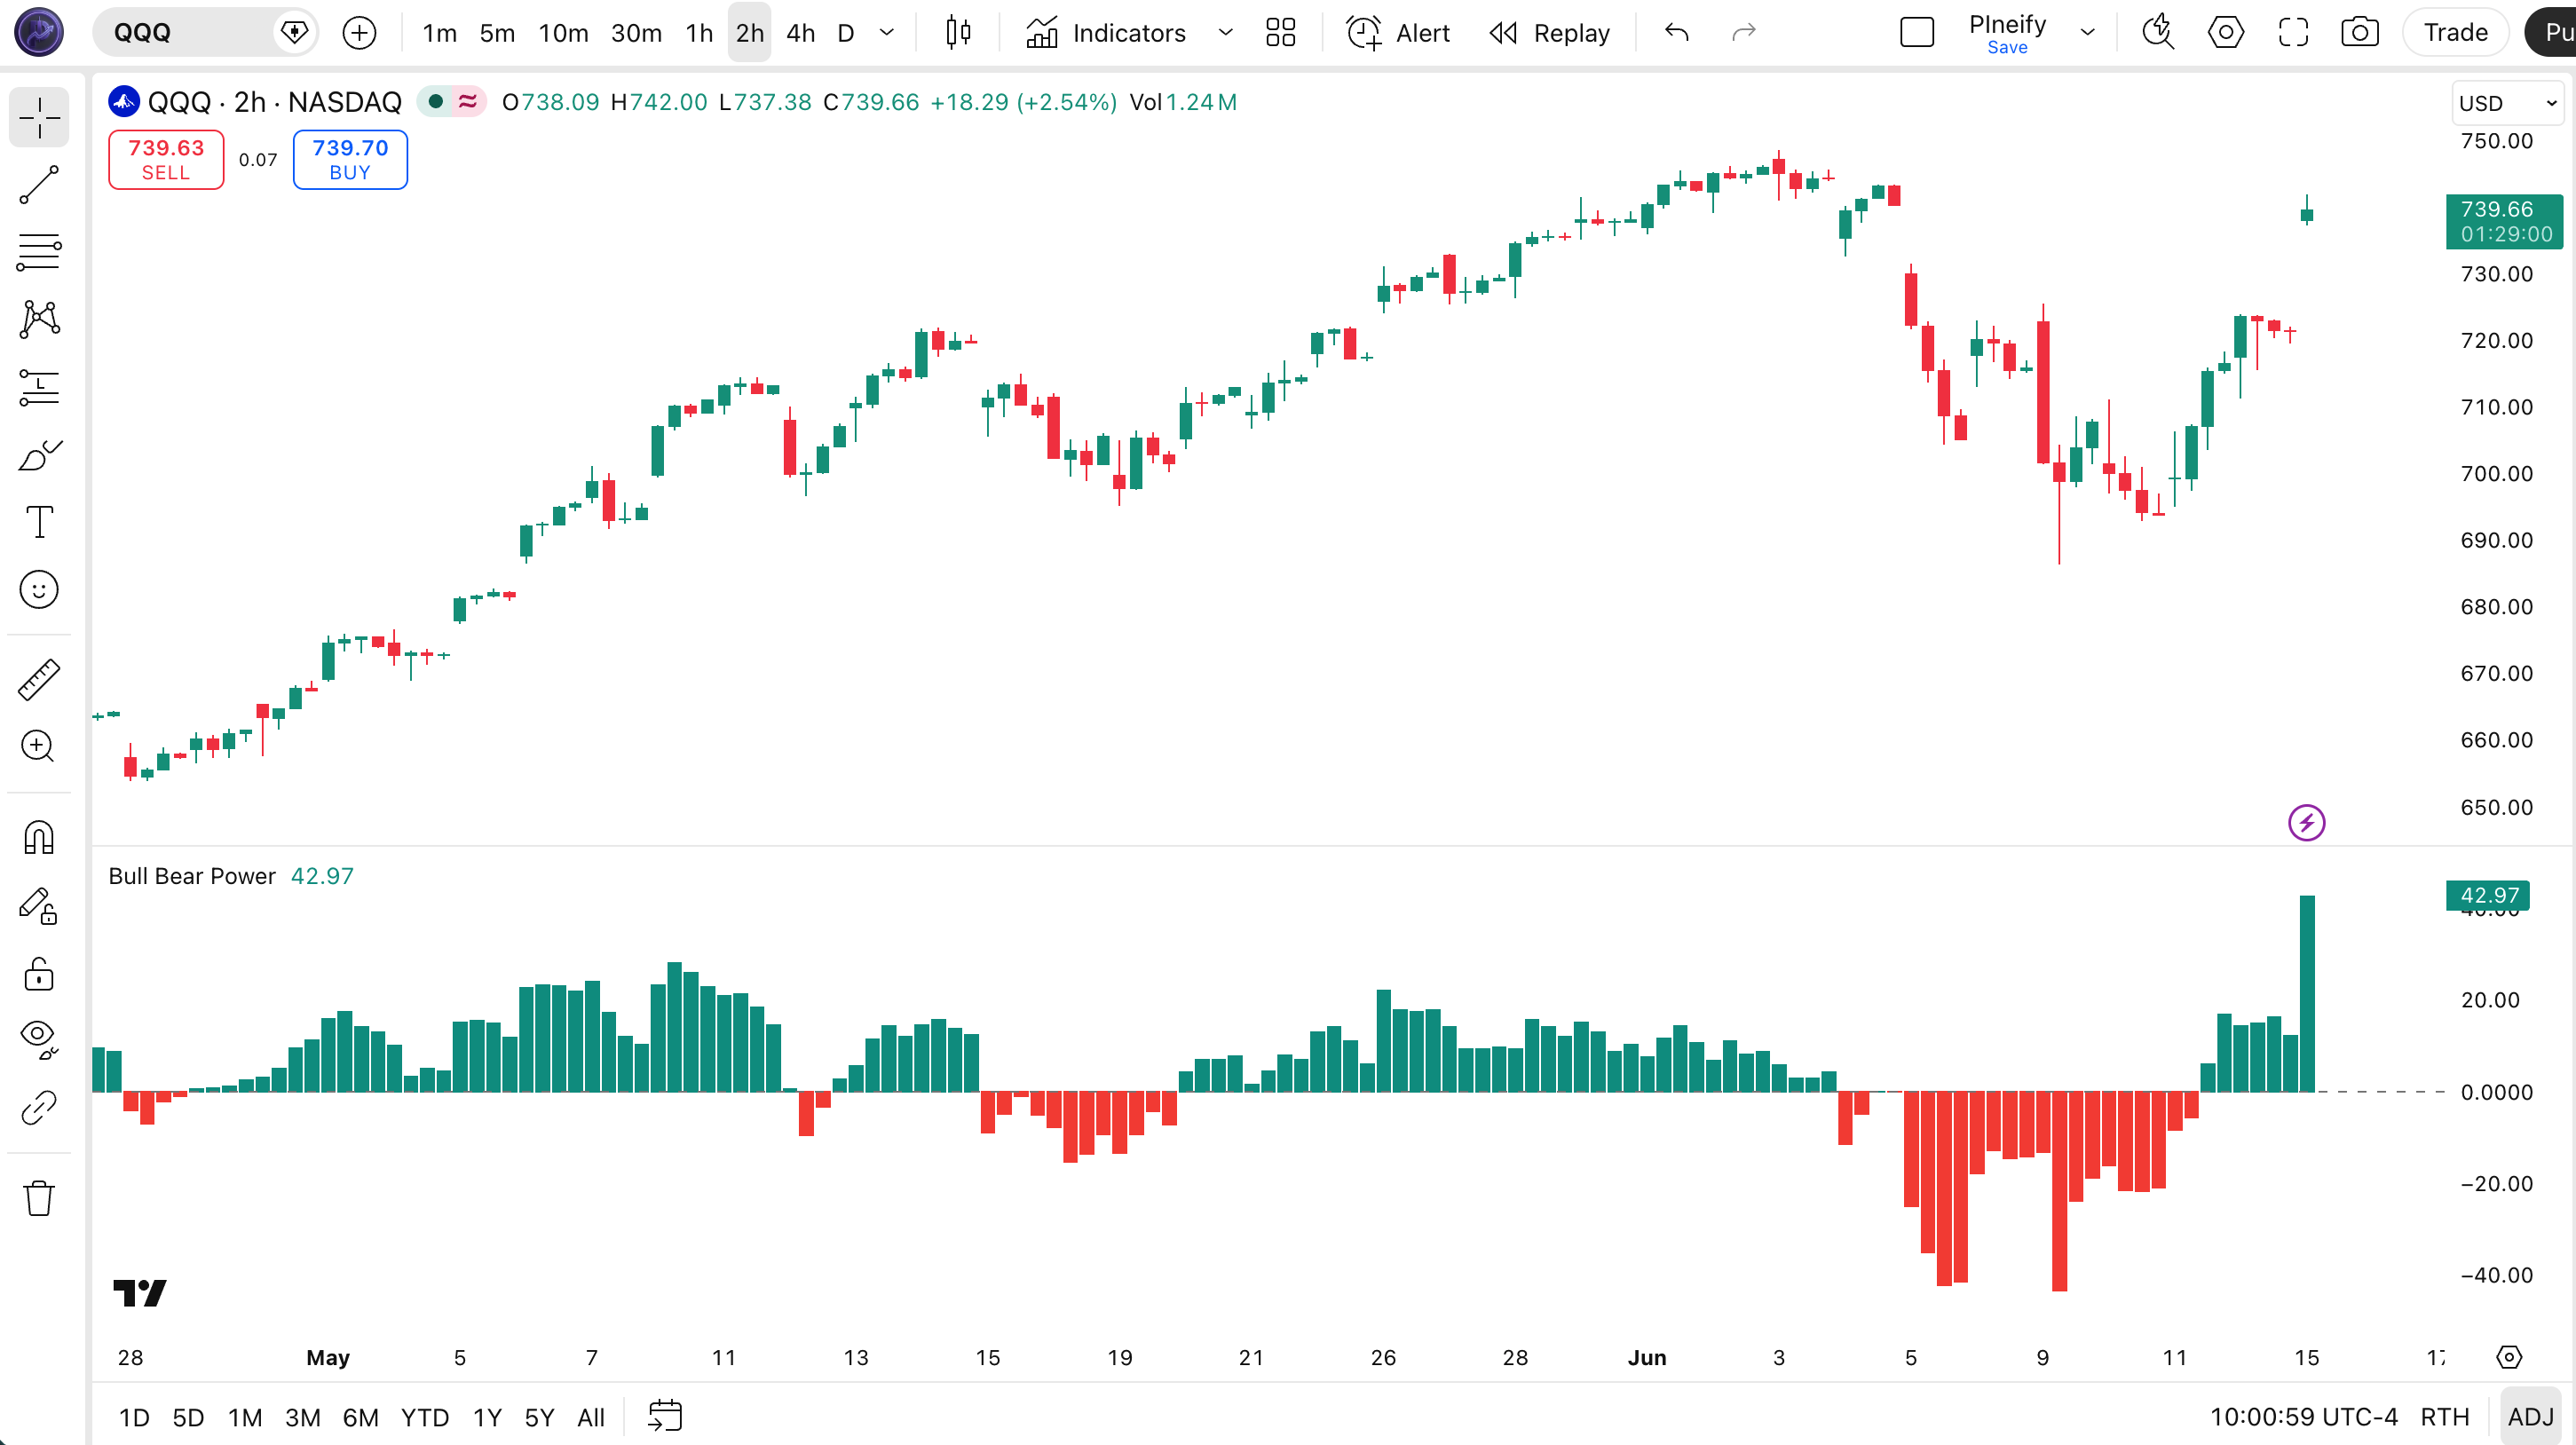Toggle lock all drawings

coord(39,973)
